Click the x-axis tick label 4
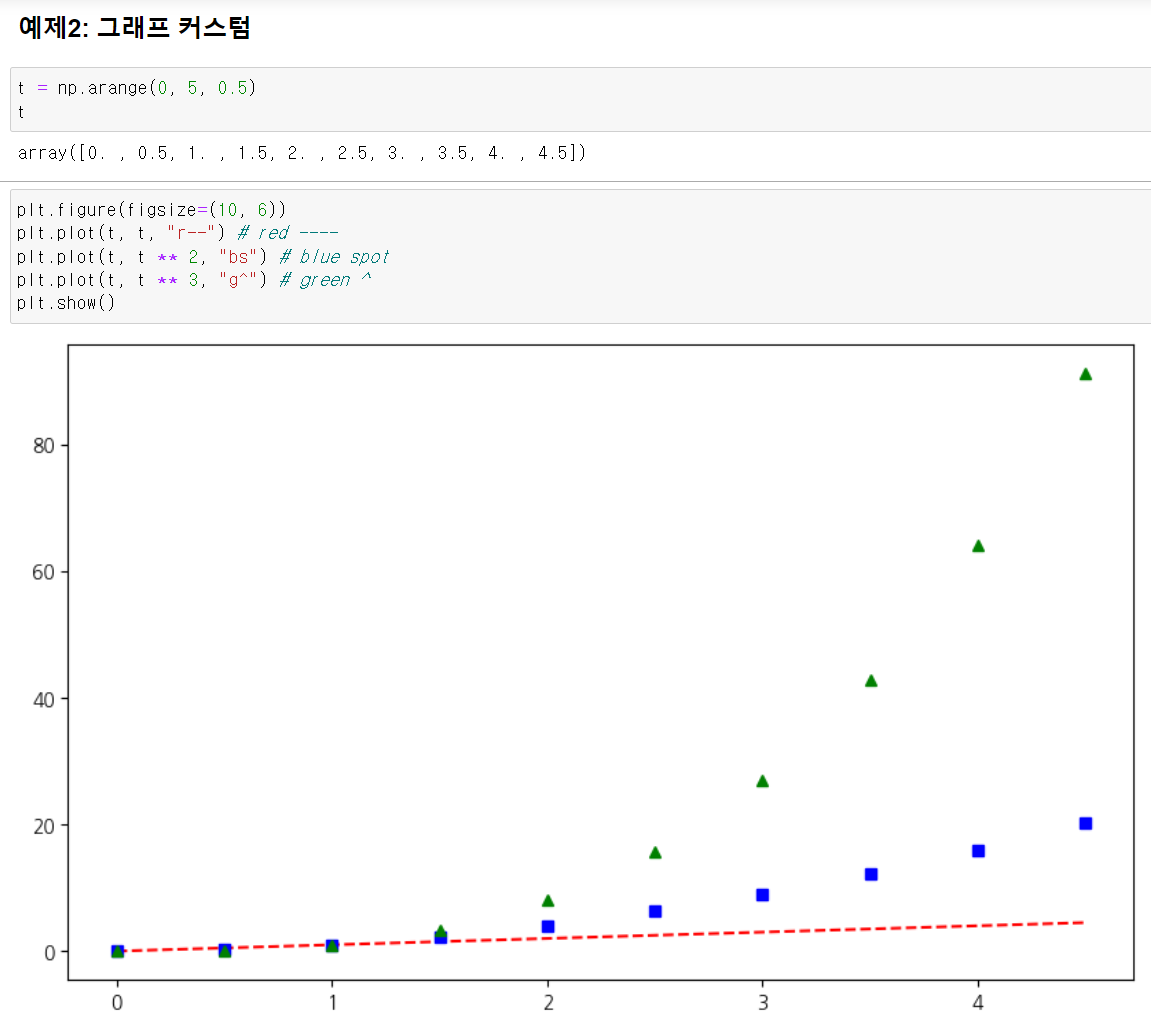Viewport: 1151px width, 1036px height. click(978, 1002)
